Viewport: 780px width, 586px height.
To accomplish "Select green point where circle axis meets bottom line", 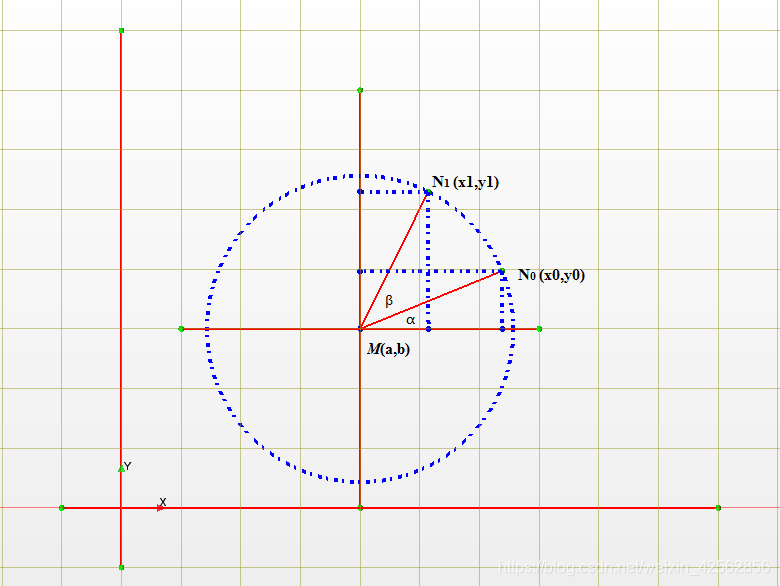I will tap(360, 508).
